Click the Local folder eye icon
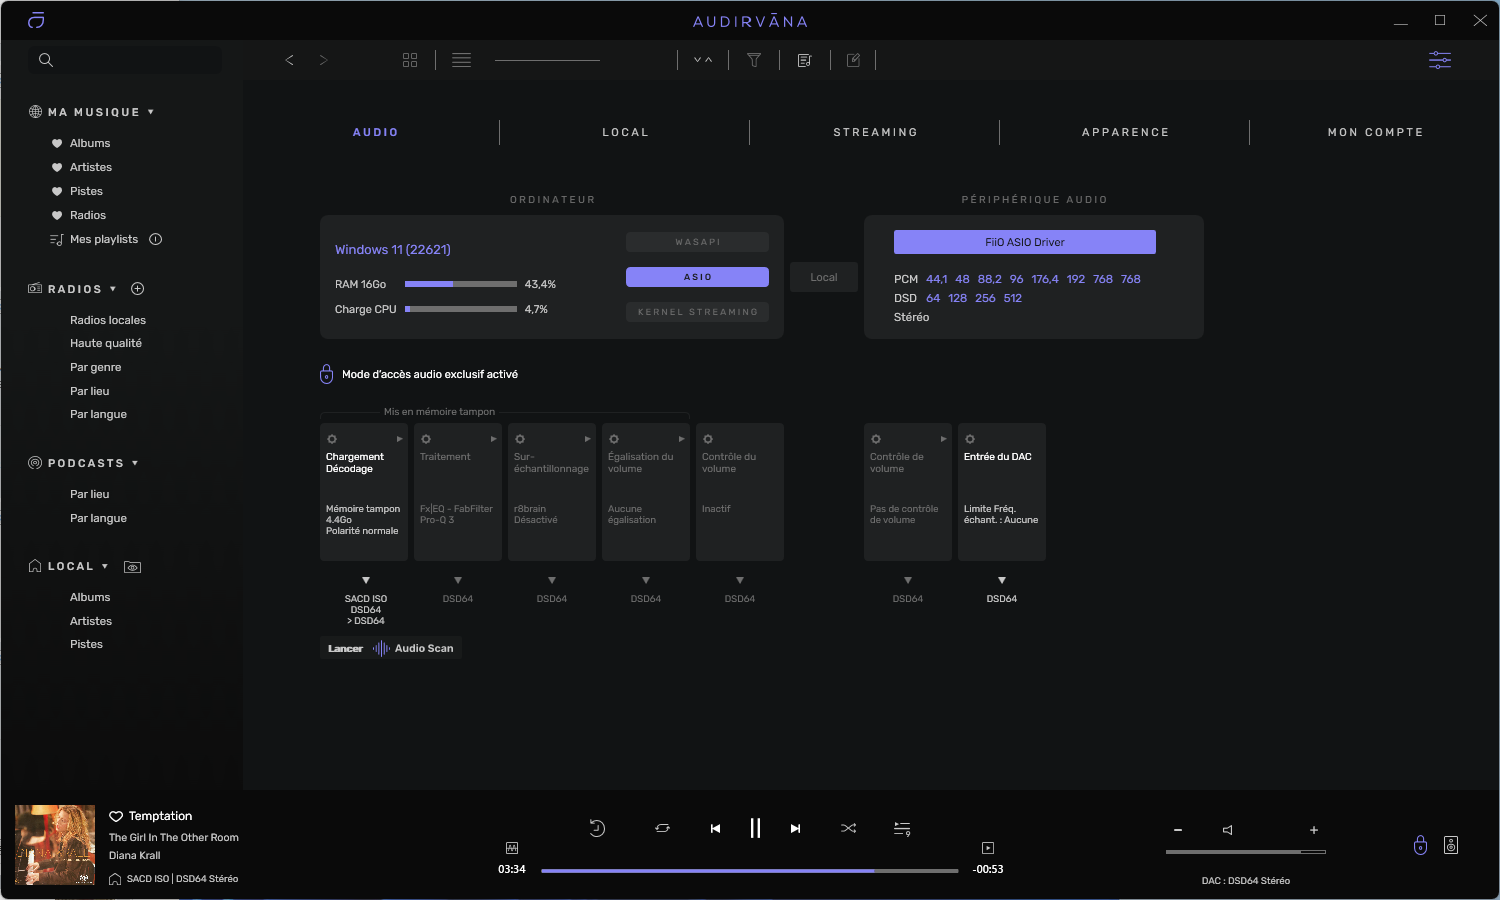 [132, 567]
